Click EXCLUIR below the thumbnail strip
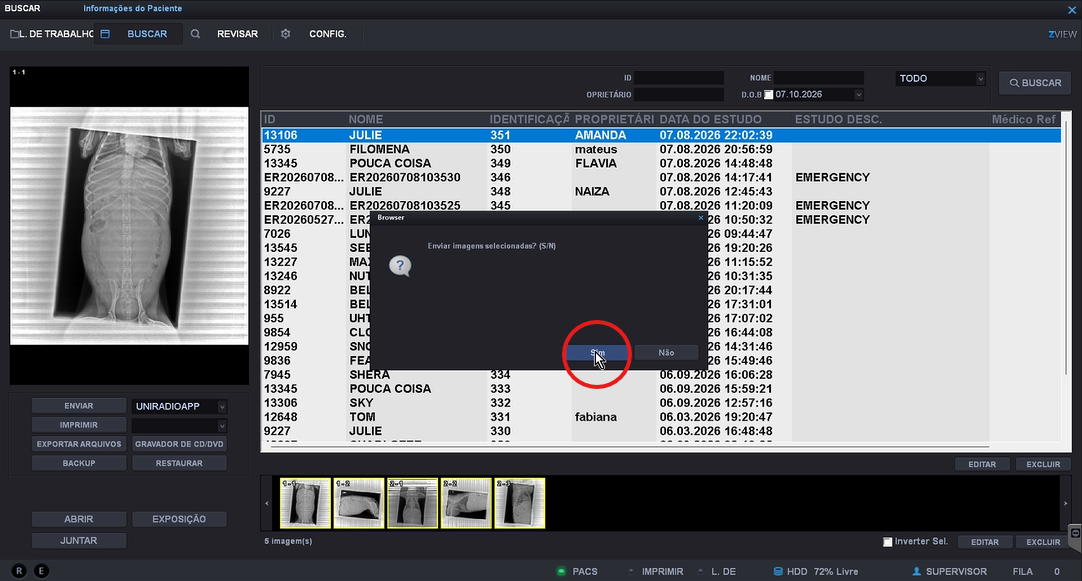1082x581 pixels. pyautogui.click(x=1043, y=542)
